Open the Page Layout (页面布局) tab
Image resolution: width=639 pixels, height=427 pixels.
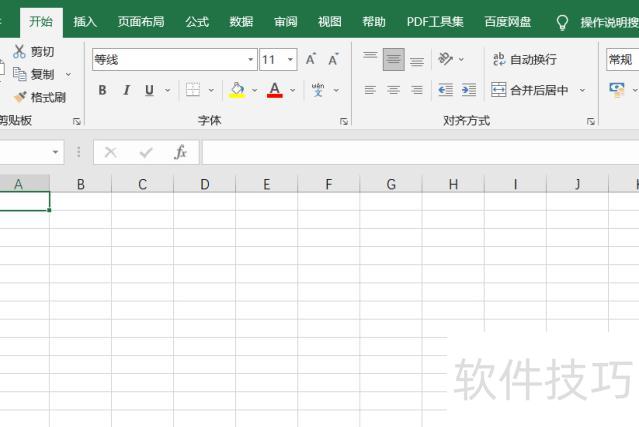tap(141, 22)
